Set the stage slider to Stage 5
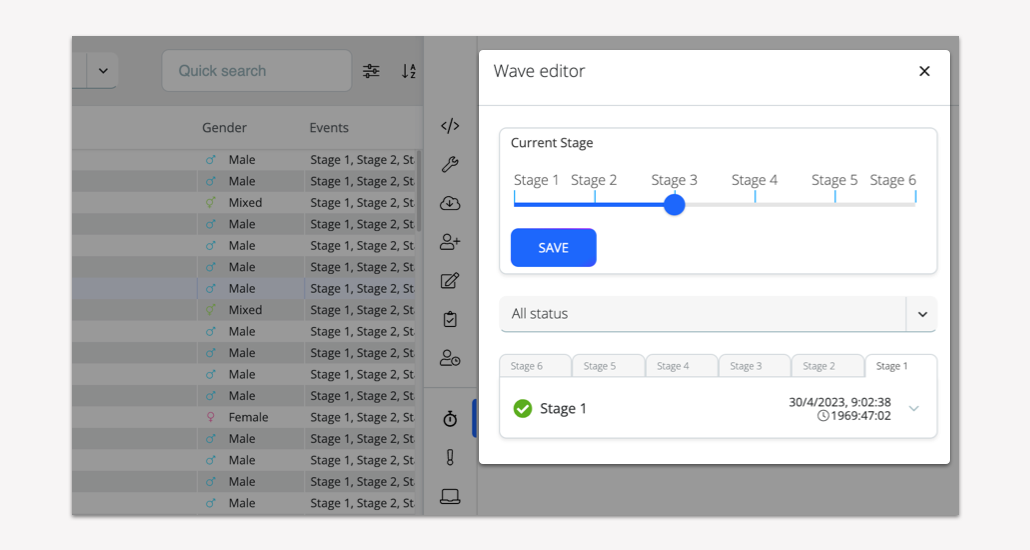This screenshot has width=1030, height=550. 835,204
